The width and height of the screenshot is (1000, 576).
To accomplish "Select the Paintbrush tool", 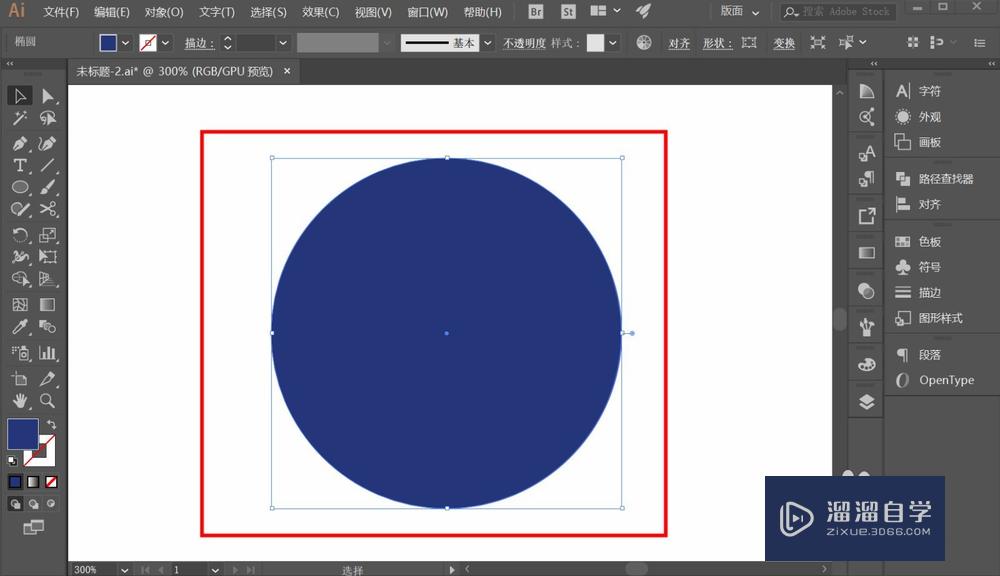I will [47, 187].
